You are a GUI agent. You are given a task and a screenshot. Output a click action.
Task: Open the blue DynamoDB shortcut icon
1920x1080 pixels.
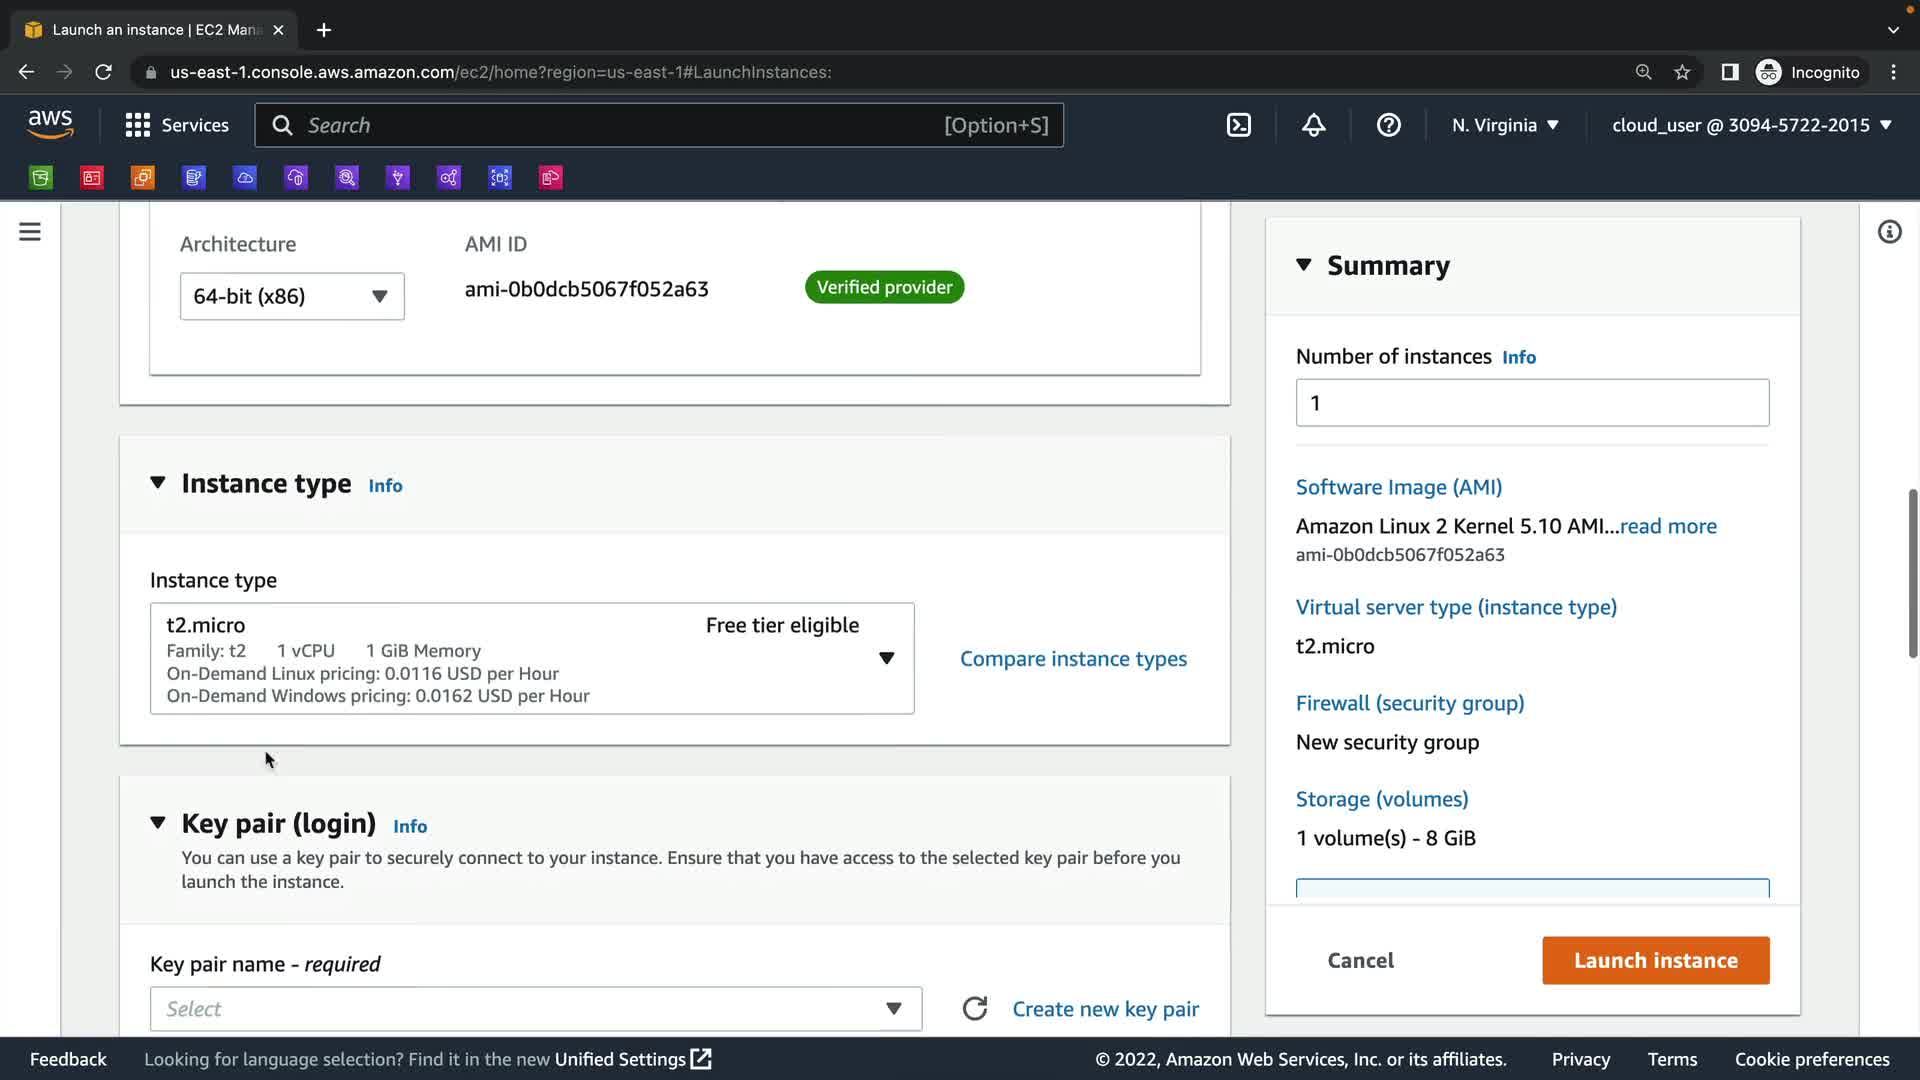point(194,178)
